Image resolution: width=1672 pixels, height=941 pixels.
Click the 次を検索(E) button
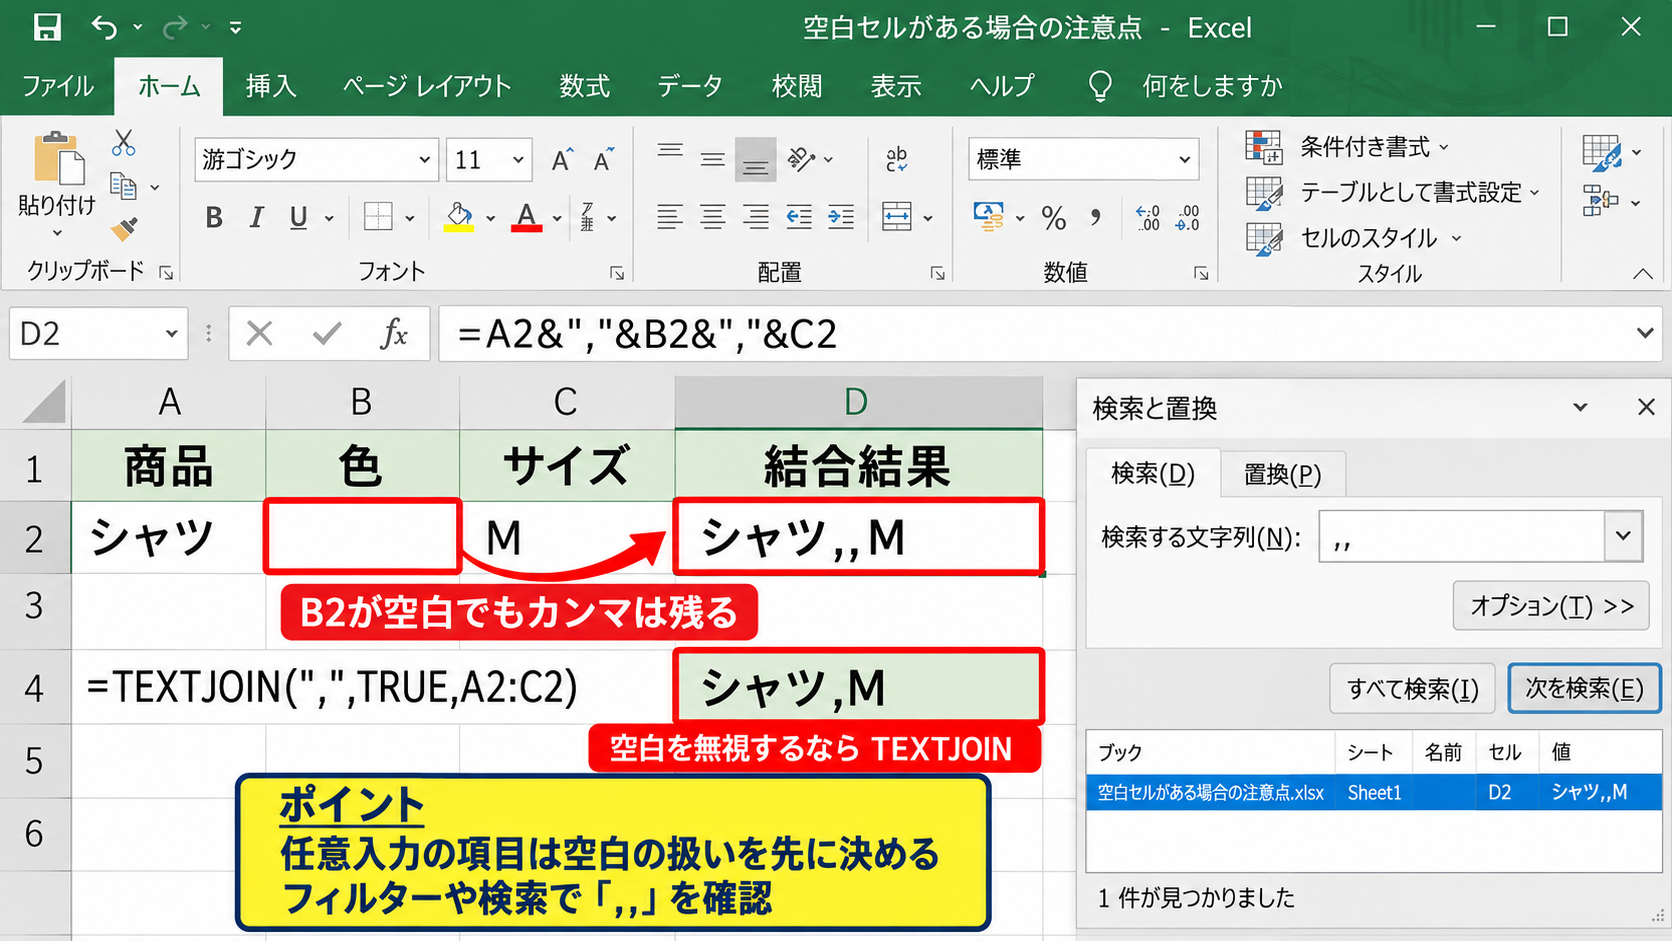1584,688
